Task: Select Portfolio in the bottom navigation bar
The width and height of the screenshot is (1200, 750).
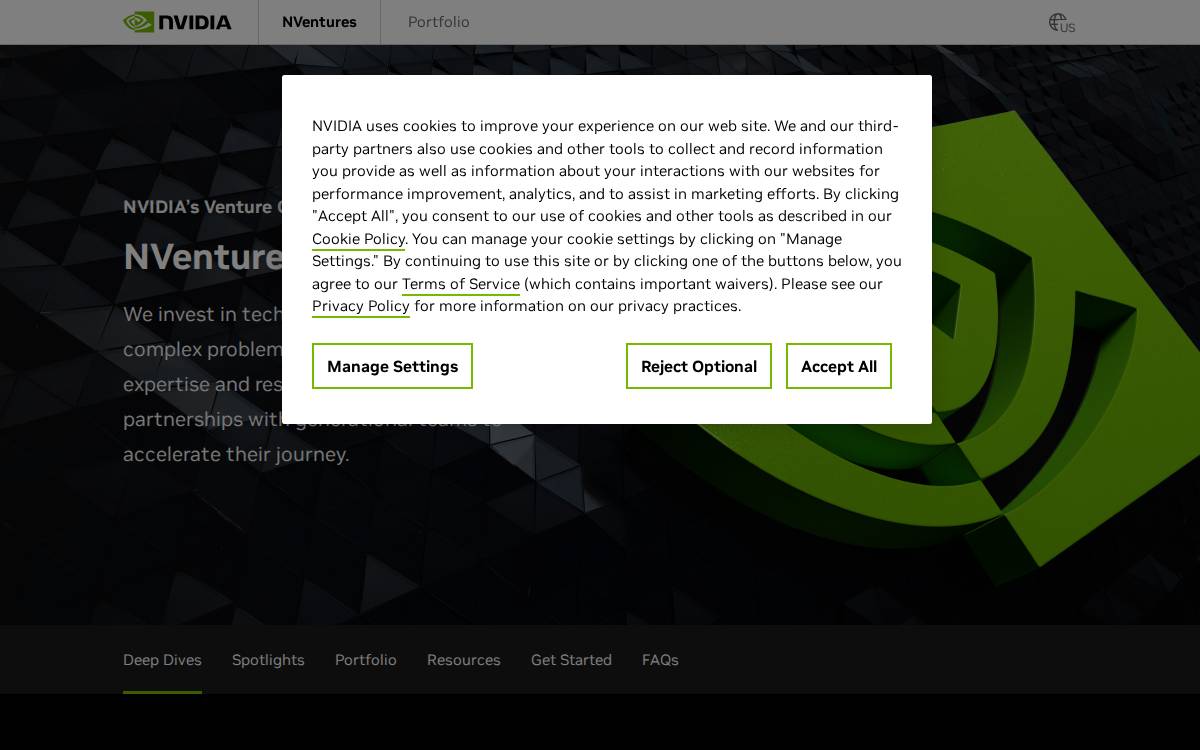Action: (x=366, y=660)
